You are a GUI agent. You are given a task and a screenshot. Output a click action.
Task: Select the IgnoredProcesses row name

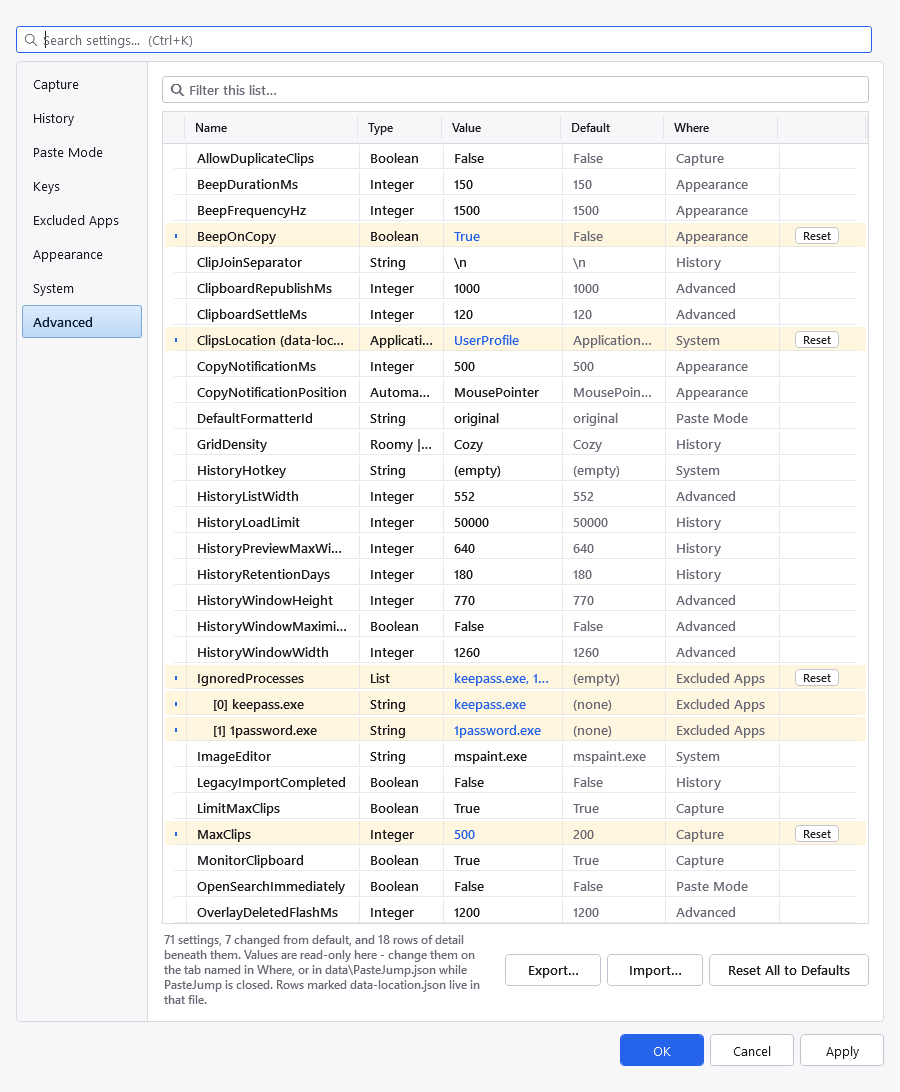pyautogui.click(x=250, y=678)
